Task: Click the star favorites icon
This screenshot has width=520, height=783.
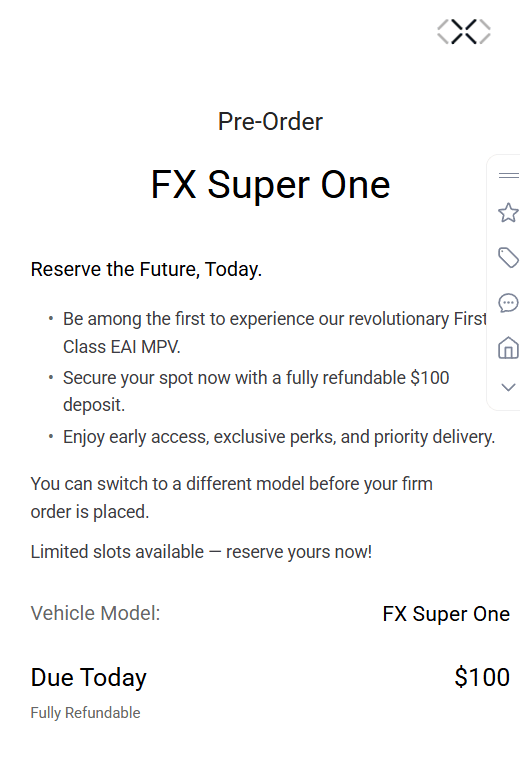Action: [509, 213]
